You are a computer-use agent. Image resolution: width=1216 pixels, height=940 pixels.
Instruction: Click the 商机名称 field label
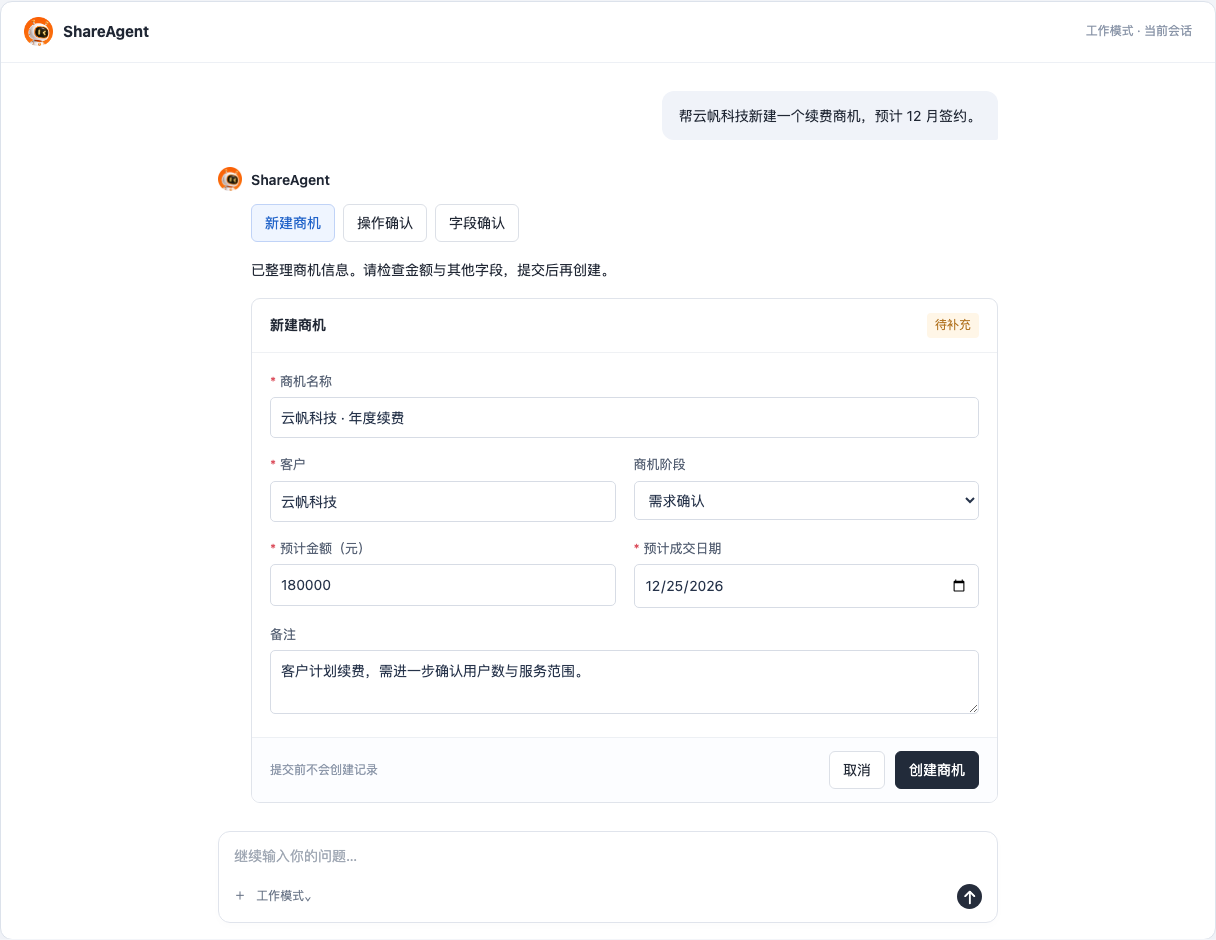coord(306,381)
